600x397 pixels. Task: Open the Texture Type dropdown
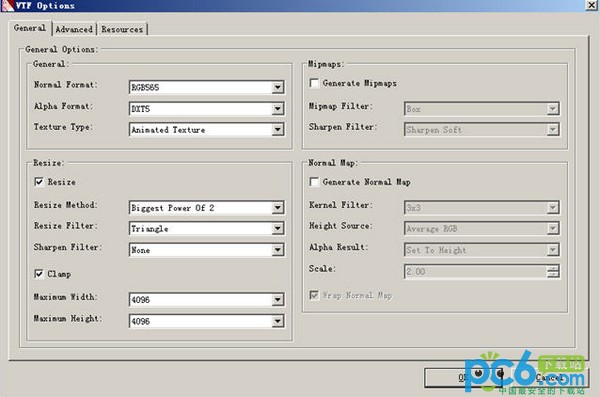tap(207, 130)
